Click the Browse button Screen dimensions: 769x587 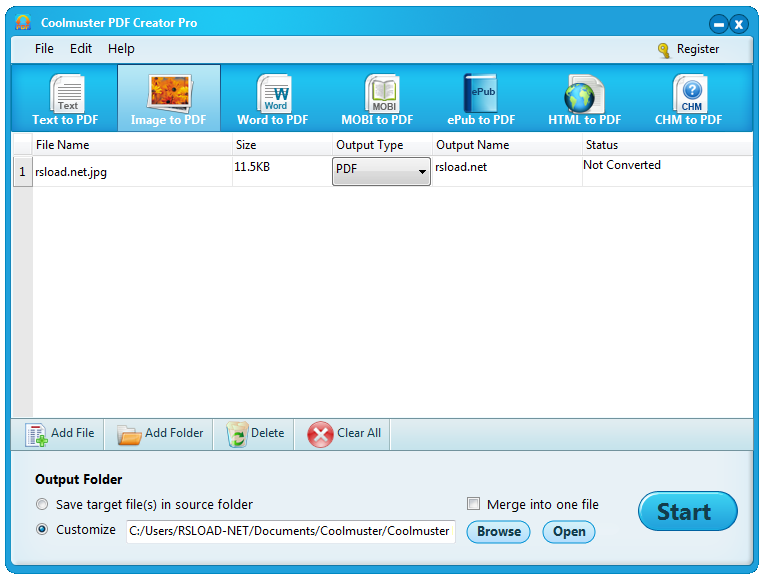point(498,532)
